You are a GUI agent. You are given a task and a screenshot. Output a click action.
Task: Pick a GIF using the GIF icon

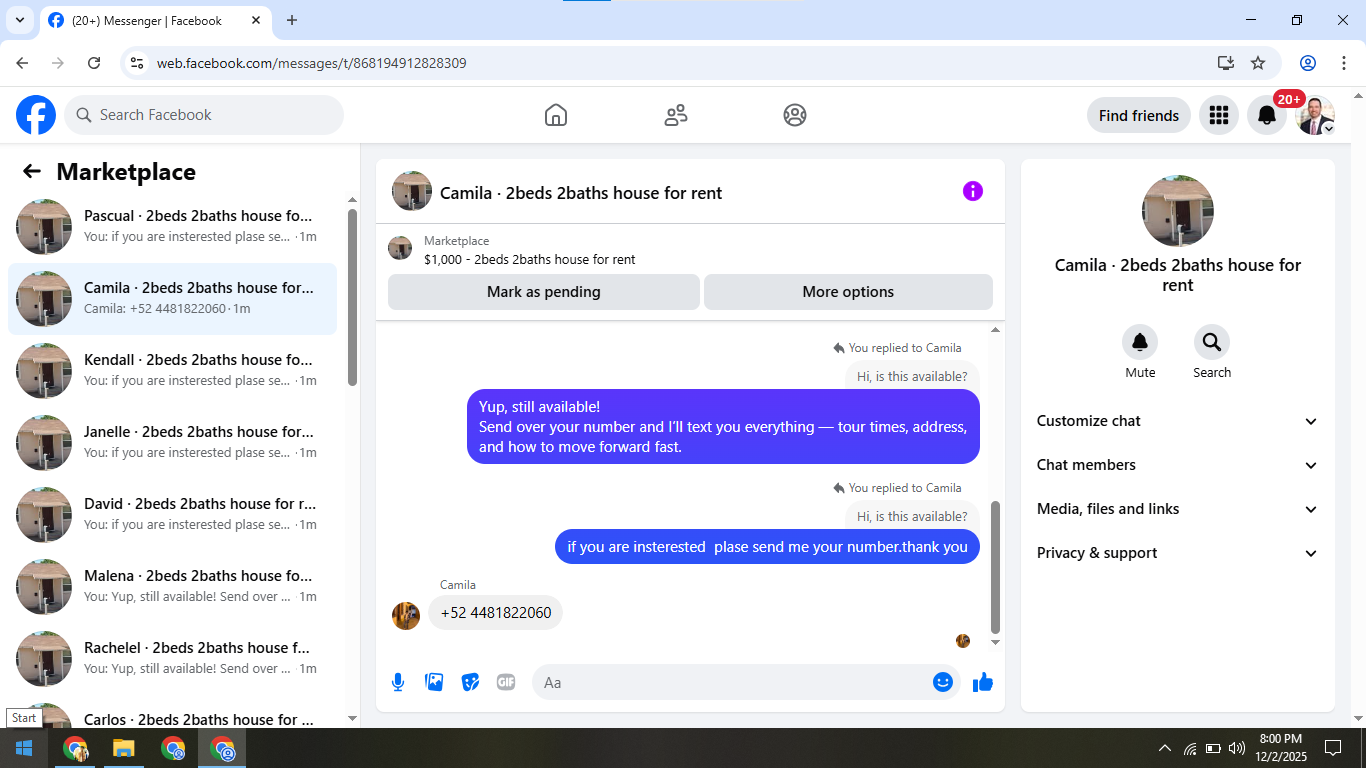coord(506,682)
